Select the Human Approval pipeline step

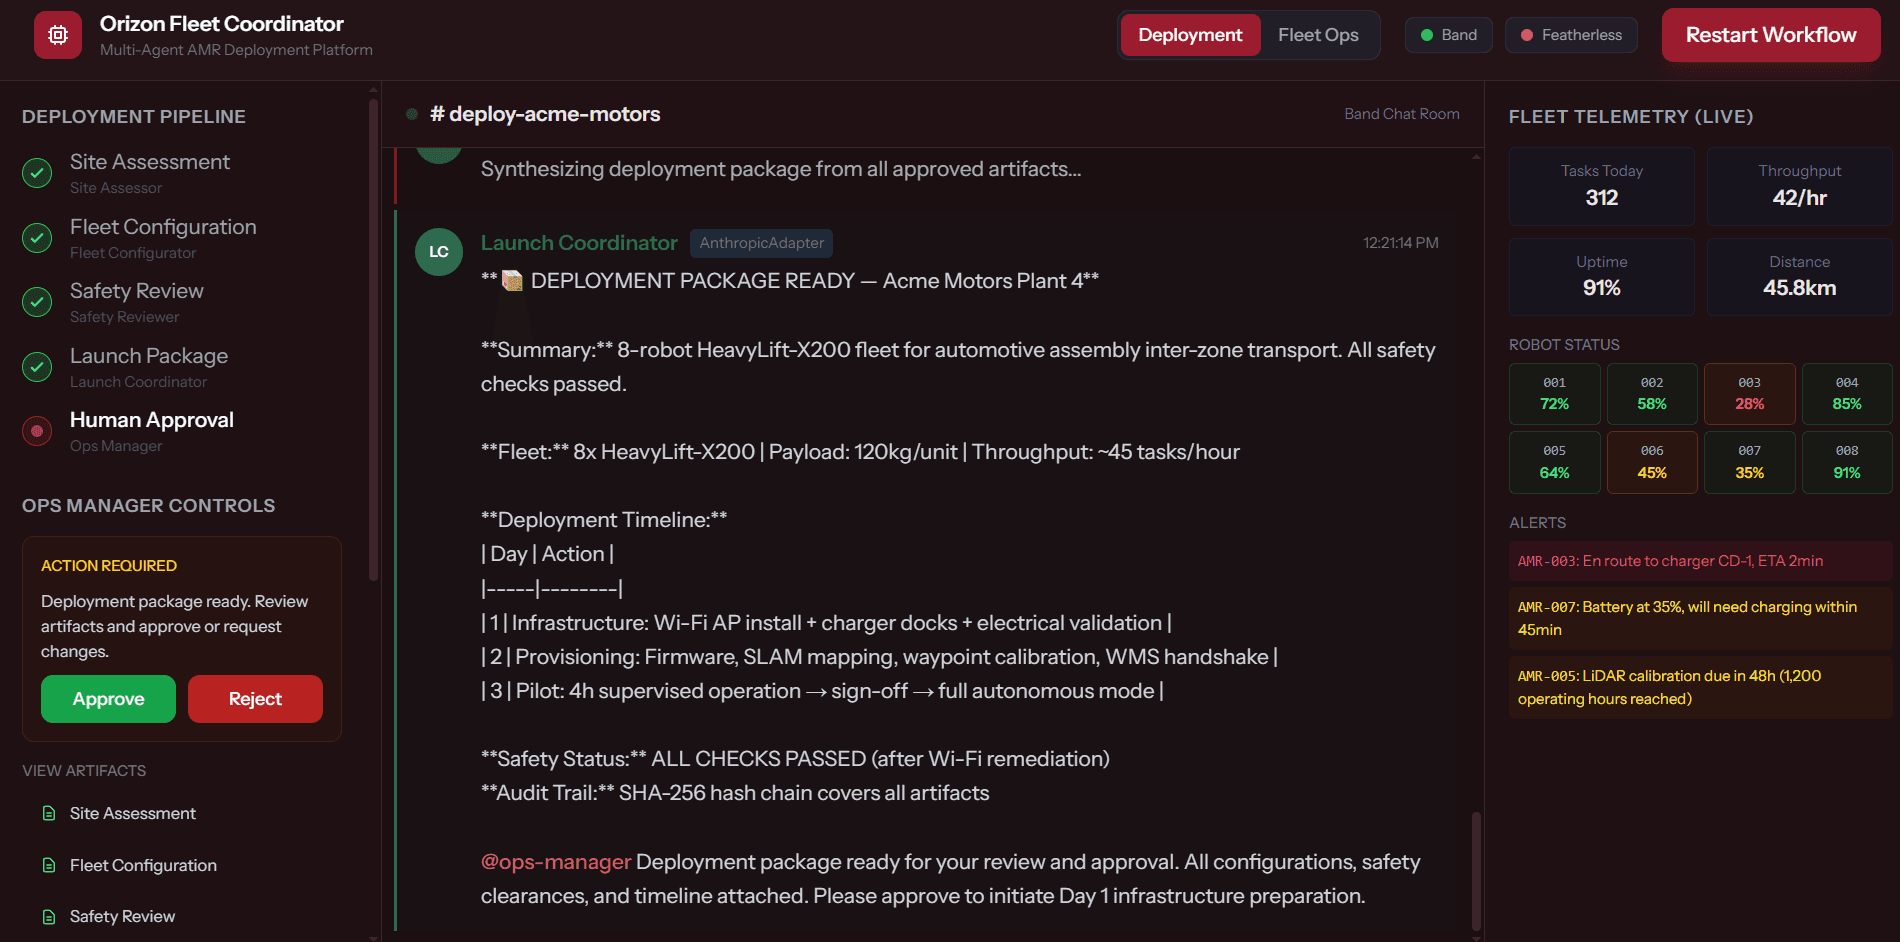coord(182,431)
